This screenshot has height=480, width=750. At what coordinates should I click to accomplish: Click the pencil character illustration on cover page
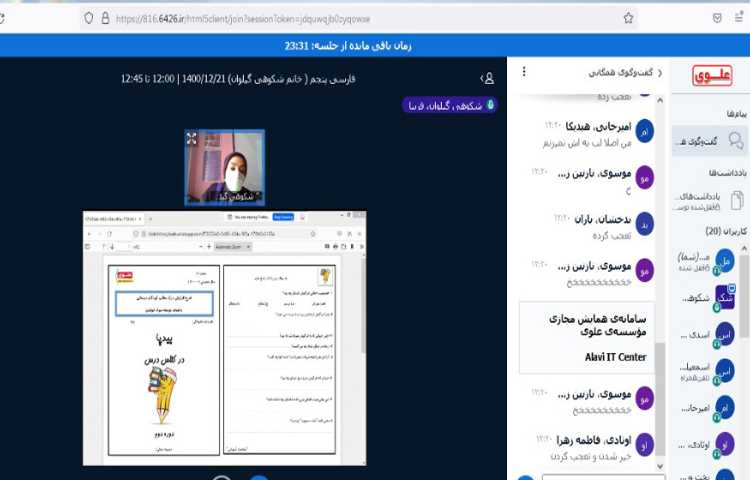[162, 396]
